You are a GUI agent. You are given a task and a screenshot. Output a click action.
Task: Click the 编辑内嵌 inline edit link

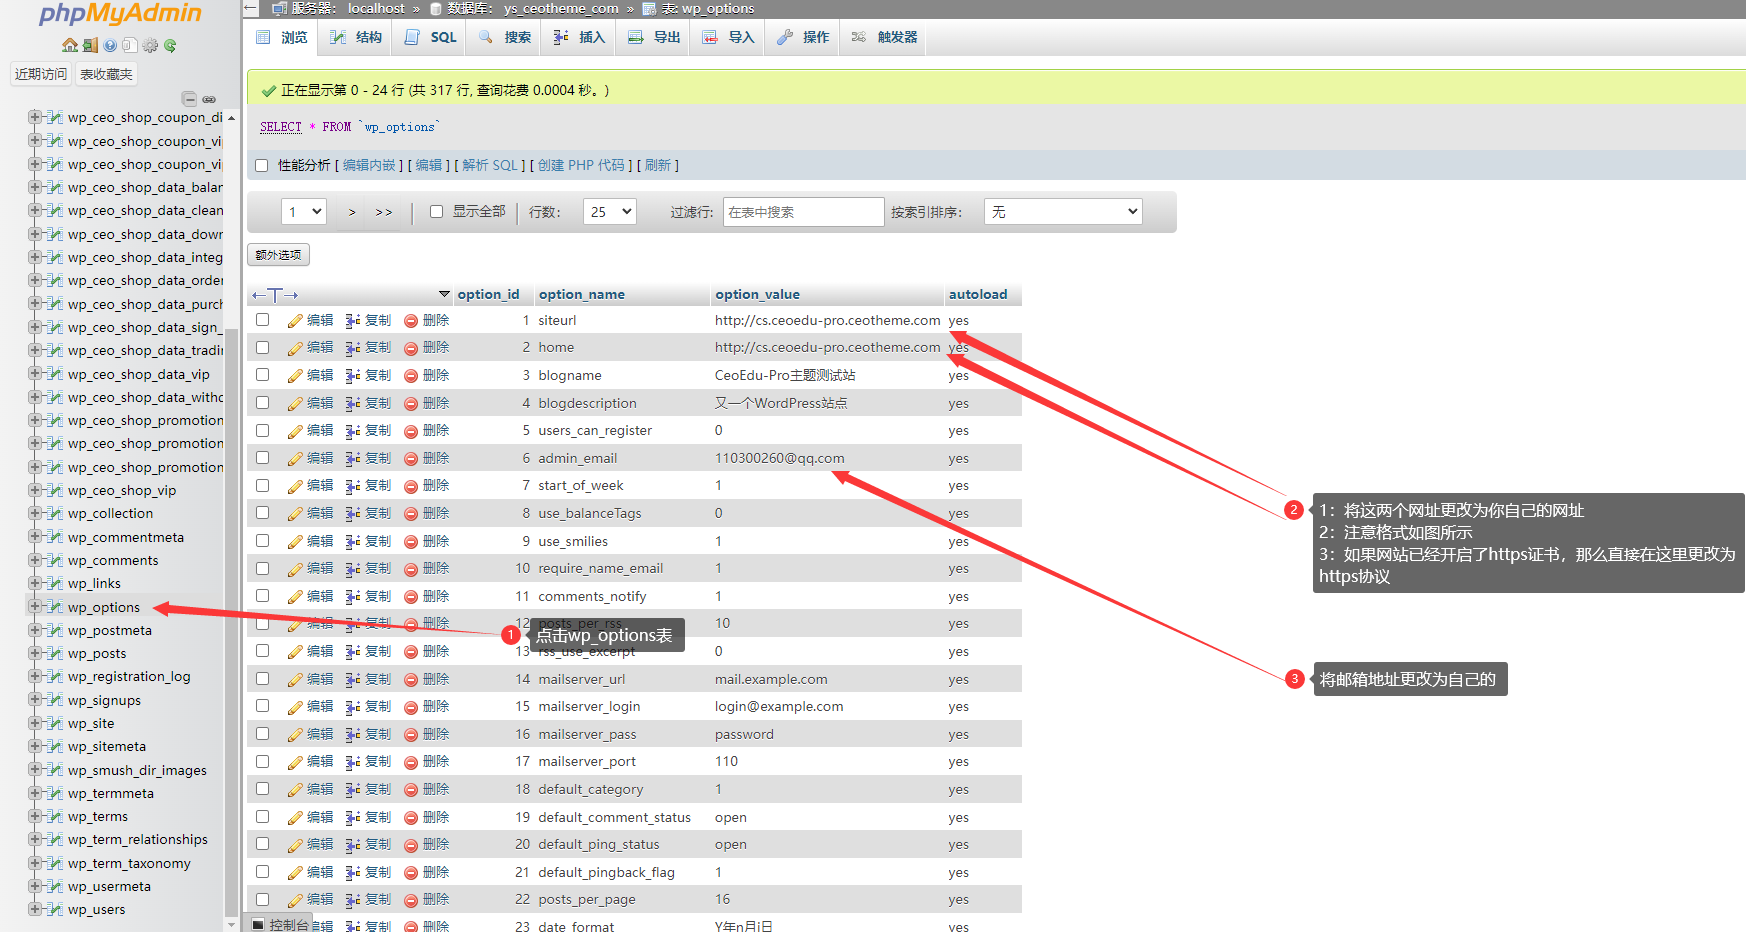[x=369, y=165]
